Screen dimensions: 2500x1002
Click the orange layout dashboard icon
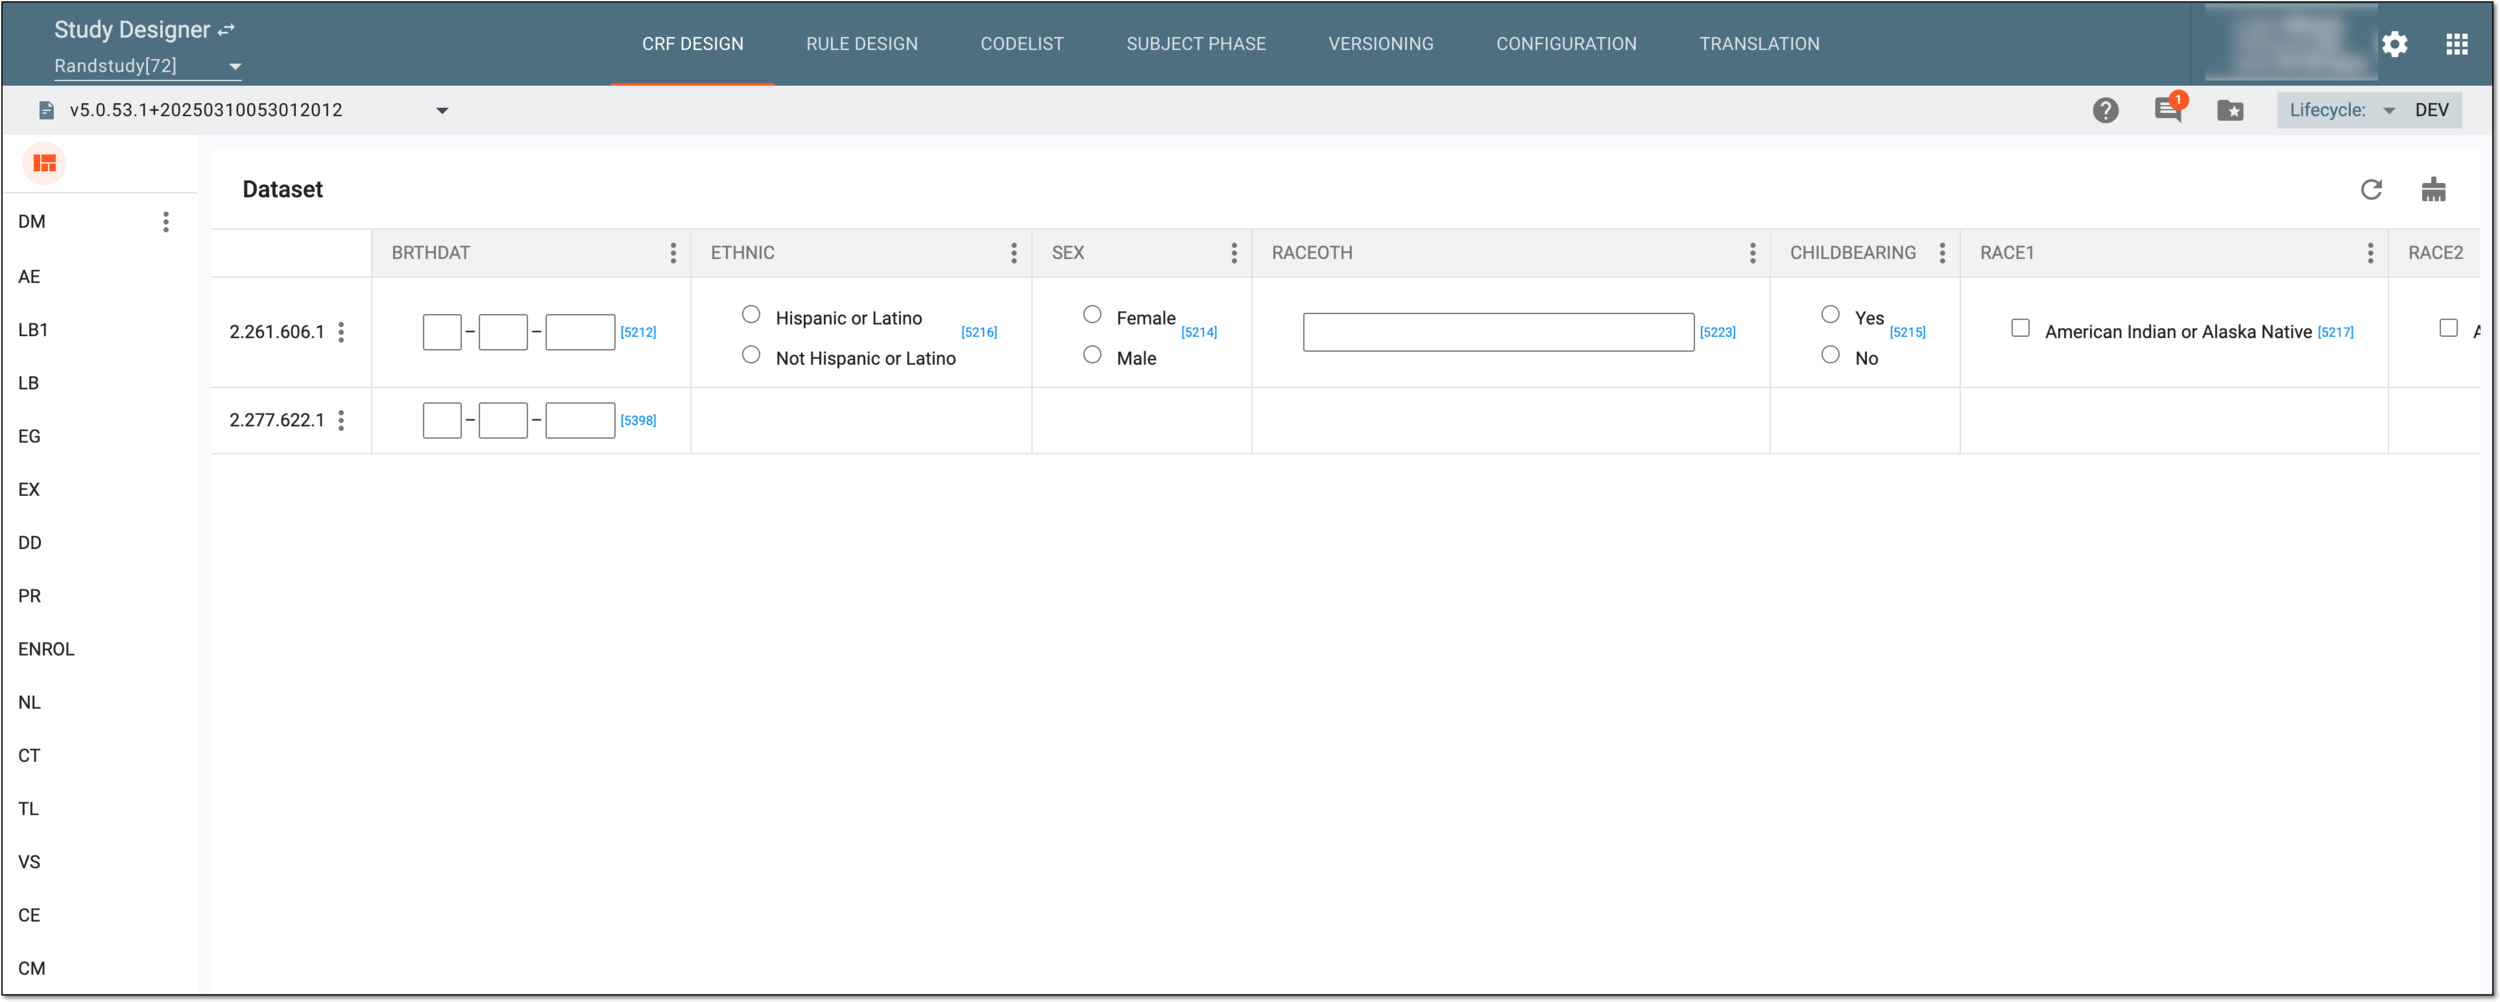[45, 163]
